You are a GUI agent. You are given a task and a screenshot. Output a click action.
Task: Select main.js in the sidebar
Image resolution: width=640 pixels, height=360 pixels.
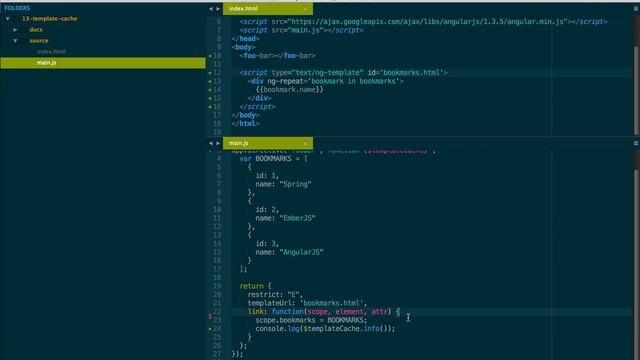point(103,63)
